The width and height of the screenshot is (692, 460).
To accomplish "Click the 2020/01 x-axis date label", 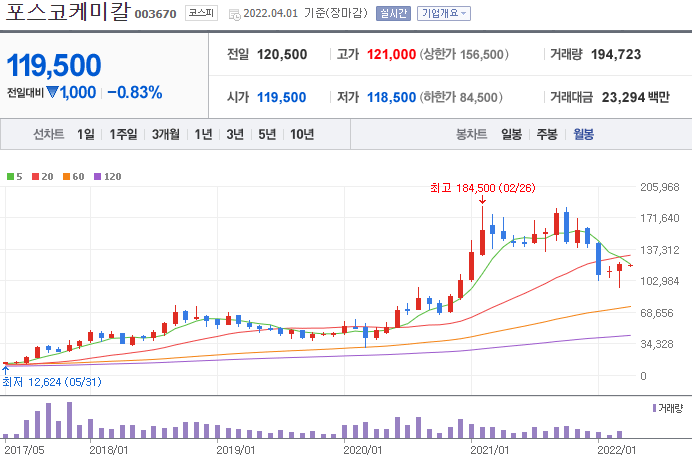I will click(363, 450).
